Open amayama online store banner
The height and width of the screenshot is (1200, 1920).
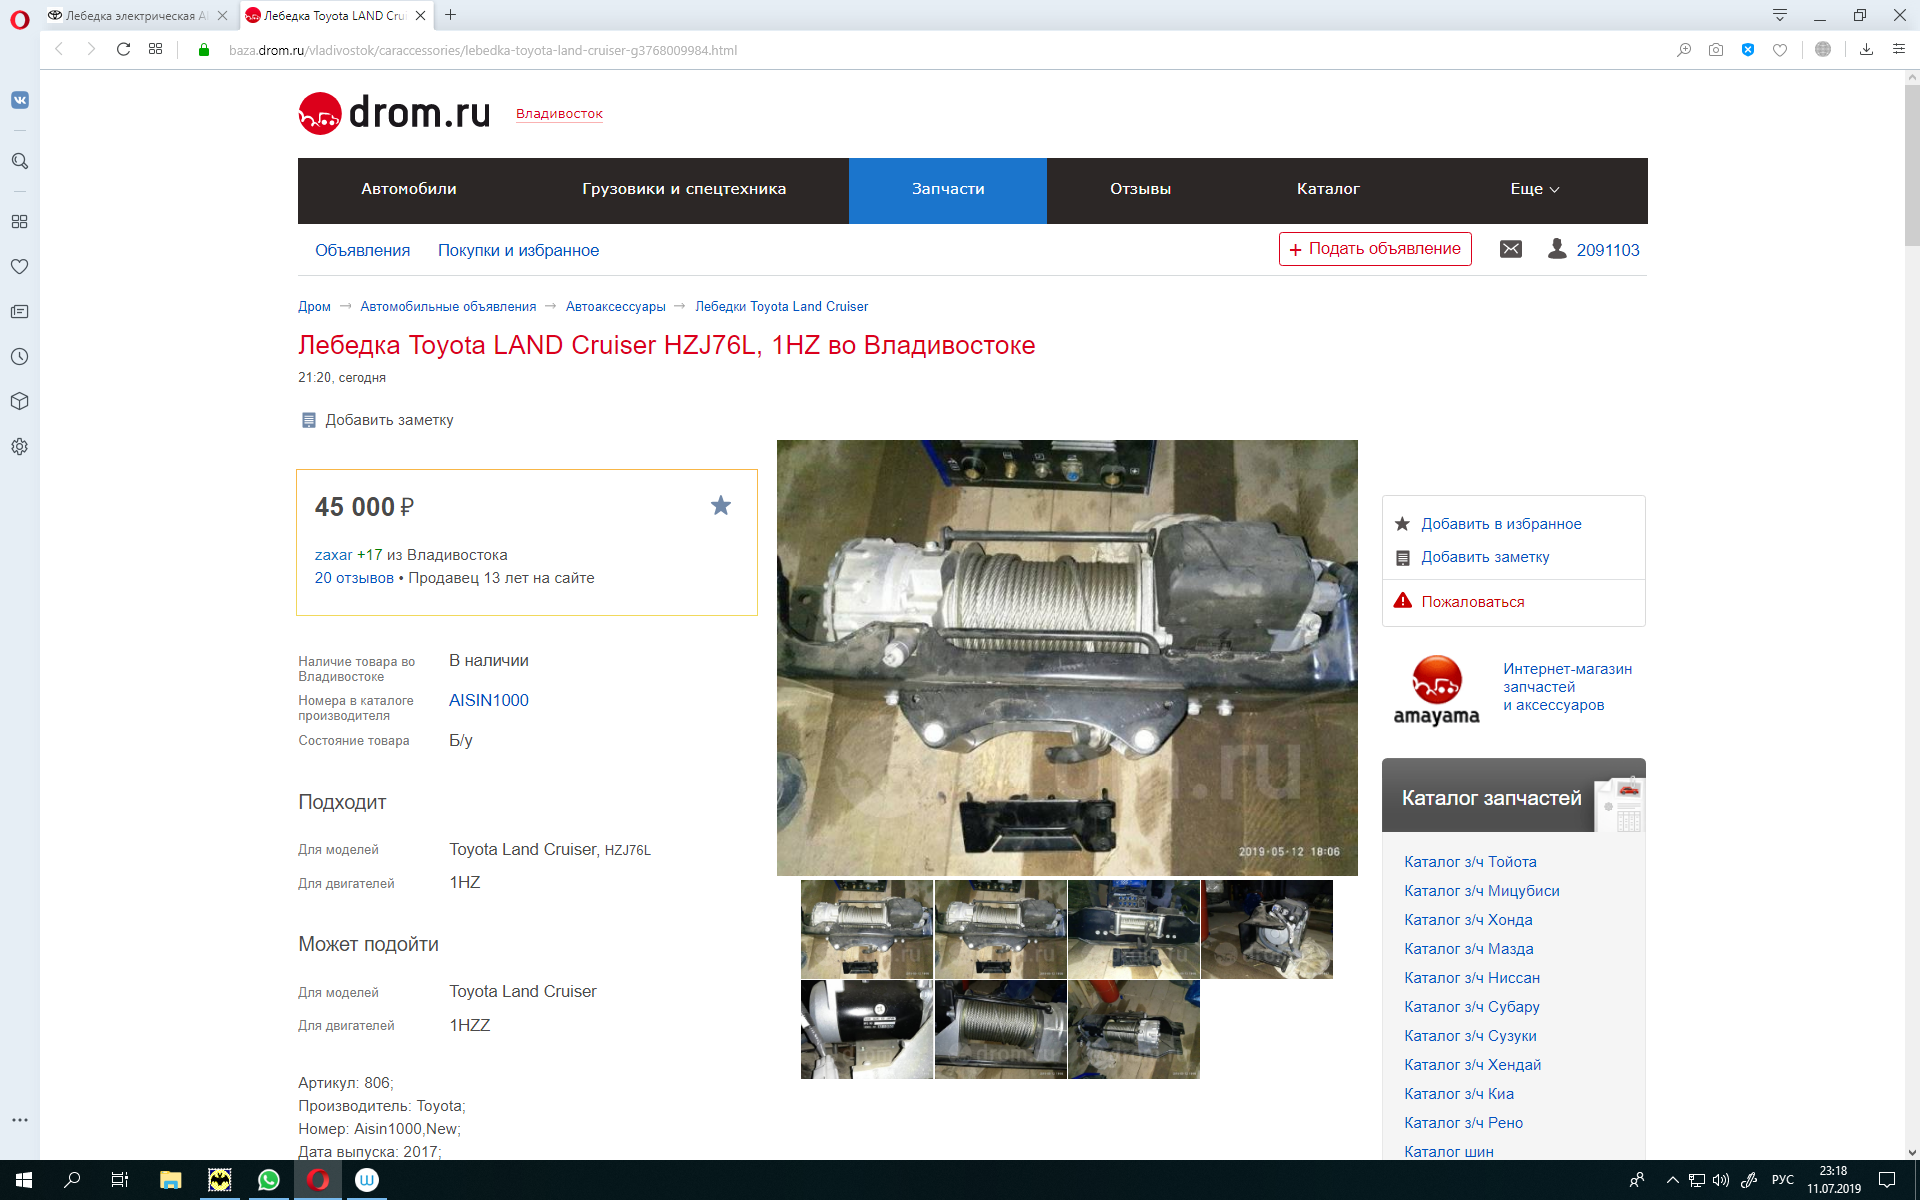1513,690
